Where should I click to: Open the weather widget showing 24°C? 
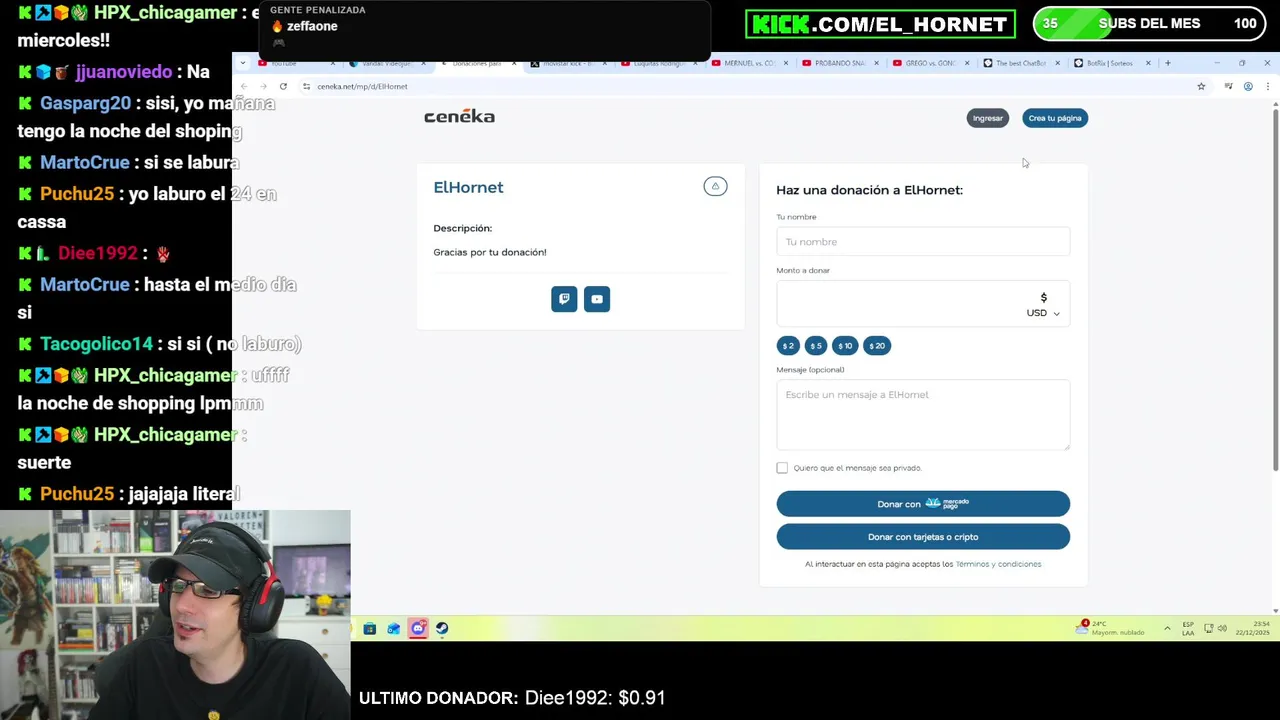coord(1111,628)
